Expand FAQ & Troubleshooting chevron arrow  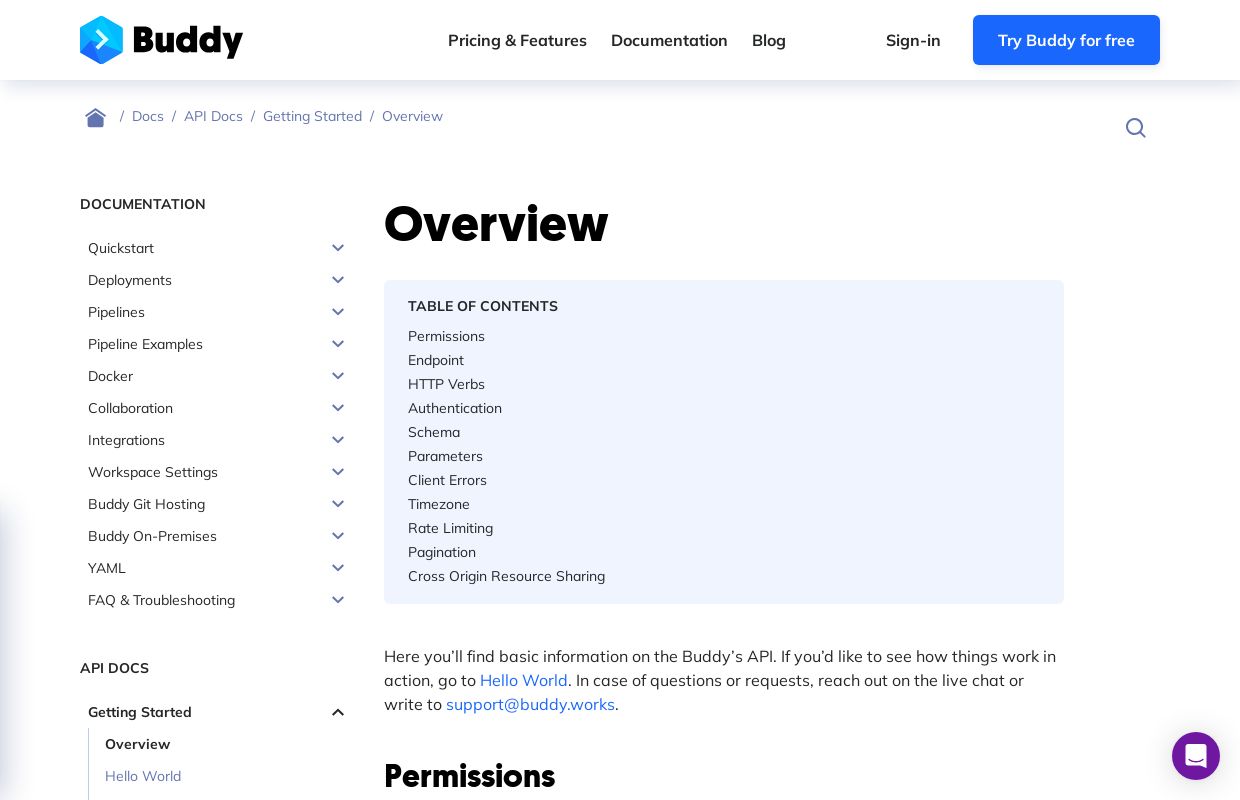[x=338, y=600]
